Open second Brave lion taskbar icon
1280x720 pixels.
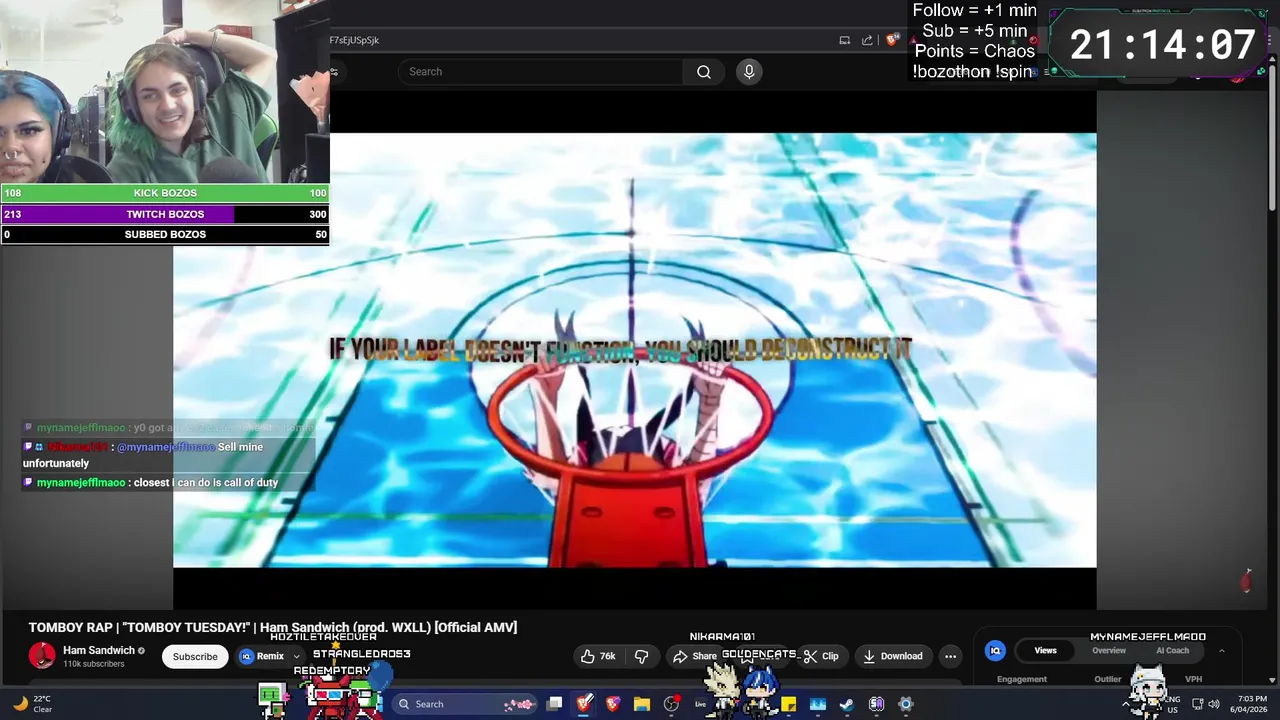(x=613, y=704)
